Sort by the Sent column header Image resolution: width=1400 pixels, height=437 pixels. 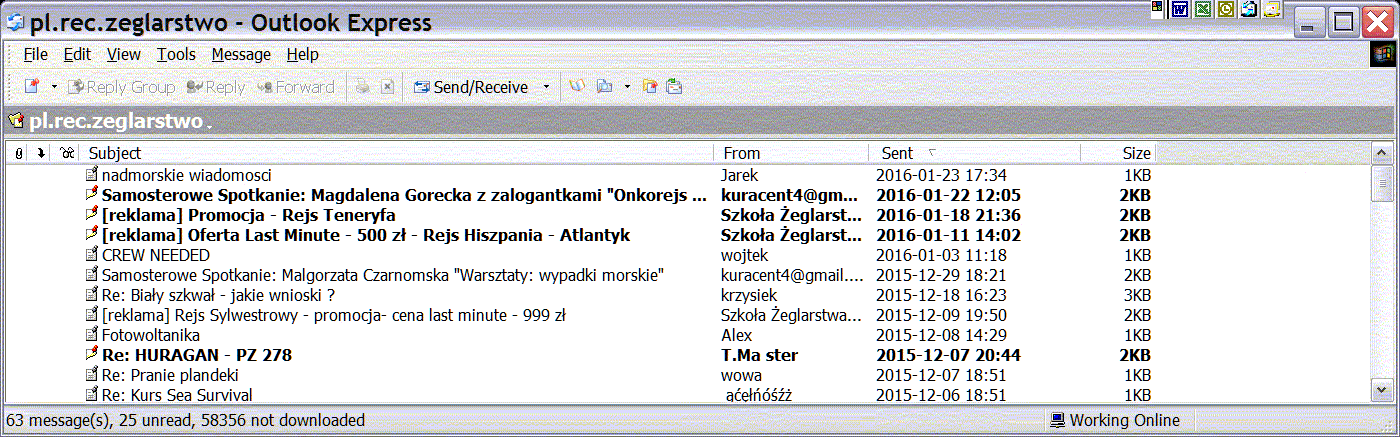tap(975, 153)
